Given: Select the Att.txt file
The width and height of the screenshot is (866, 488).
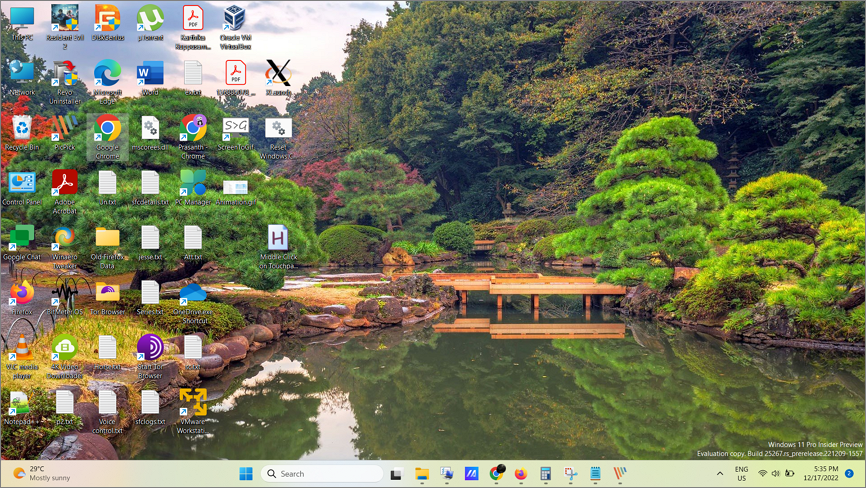Looking at the screenshot, I should click(x=193, y=242).
